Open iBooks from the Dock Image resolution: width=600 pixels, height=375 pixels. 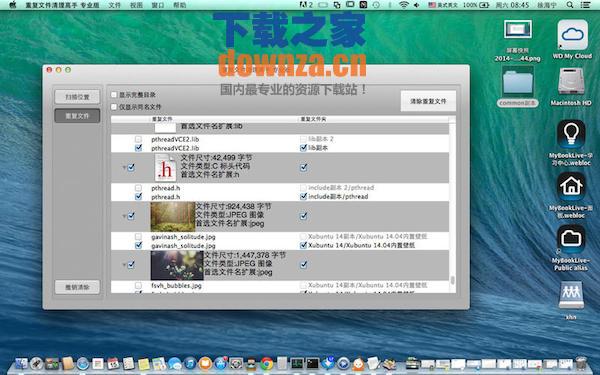click(x=205, y=363)
